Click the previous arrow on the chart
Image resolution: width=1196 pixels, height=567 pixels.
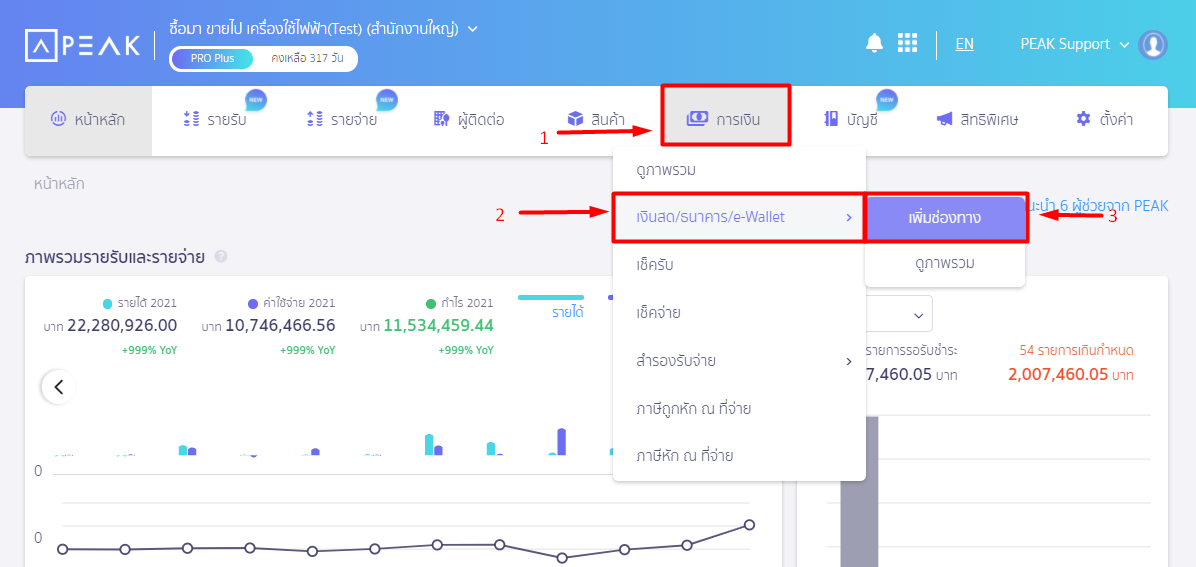[x=58, y=387]
